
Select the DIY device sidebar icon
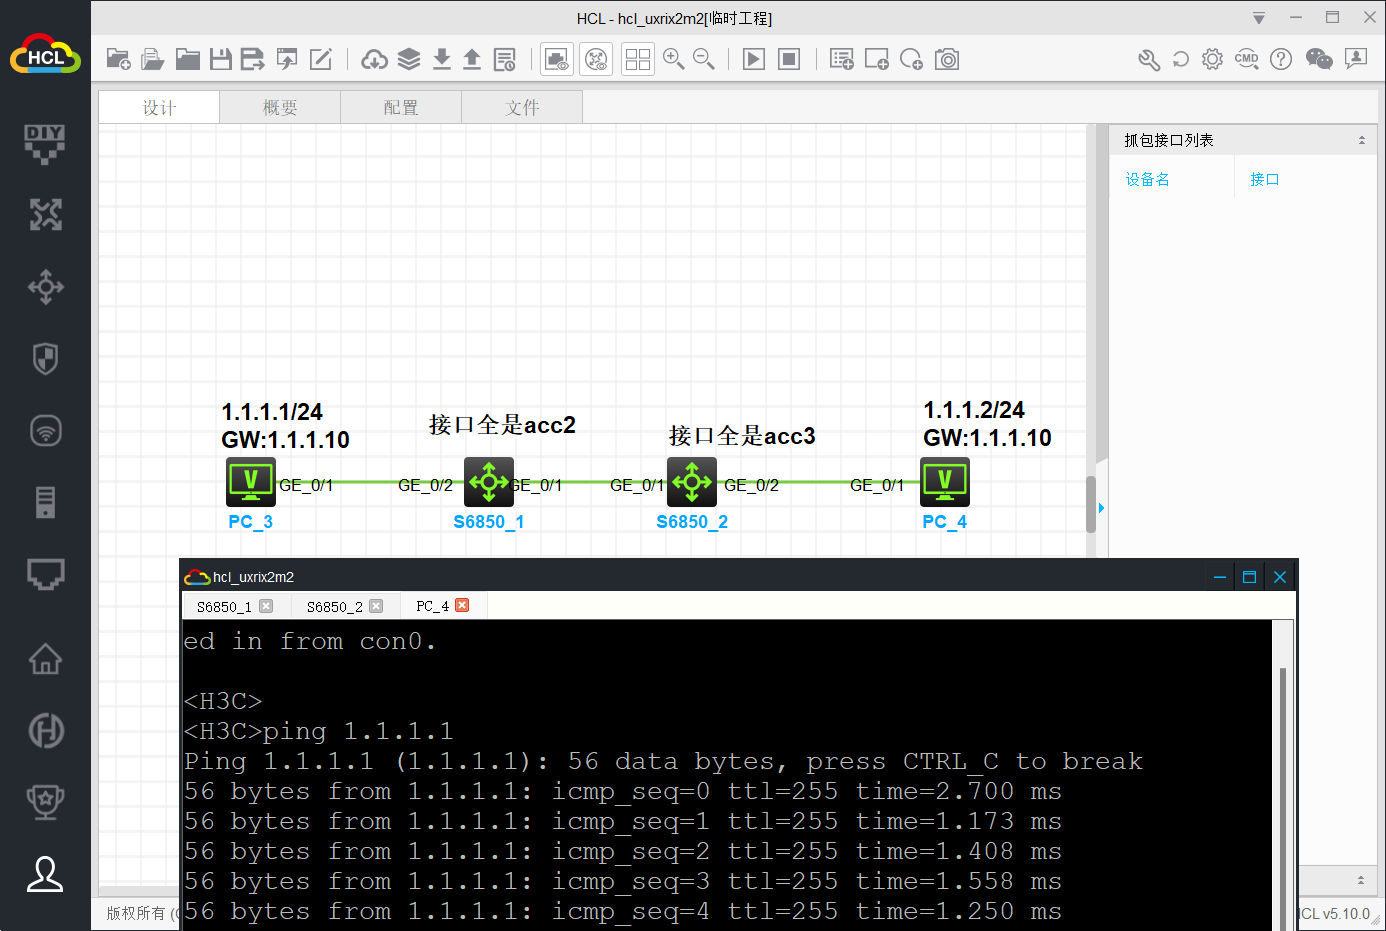pyautogui.click(x=45, y=143)
